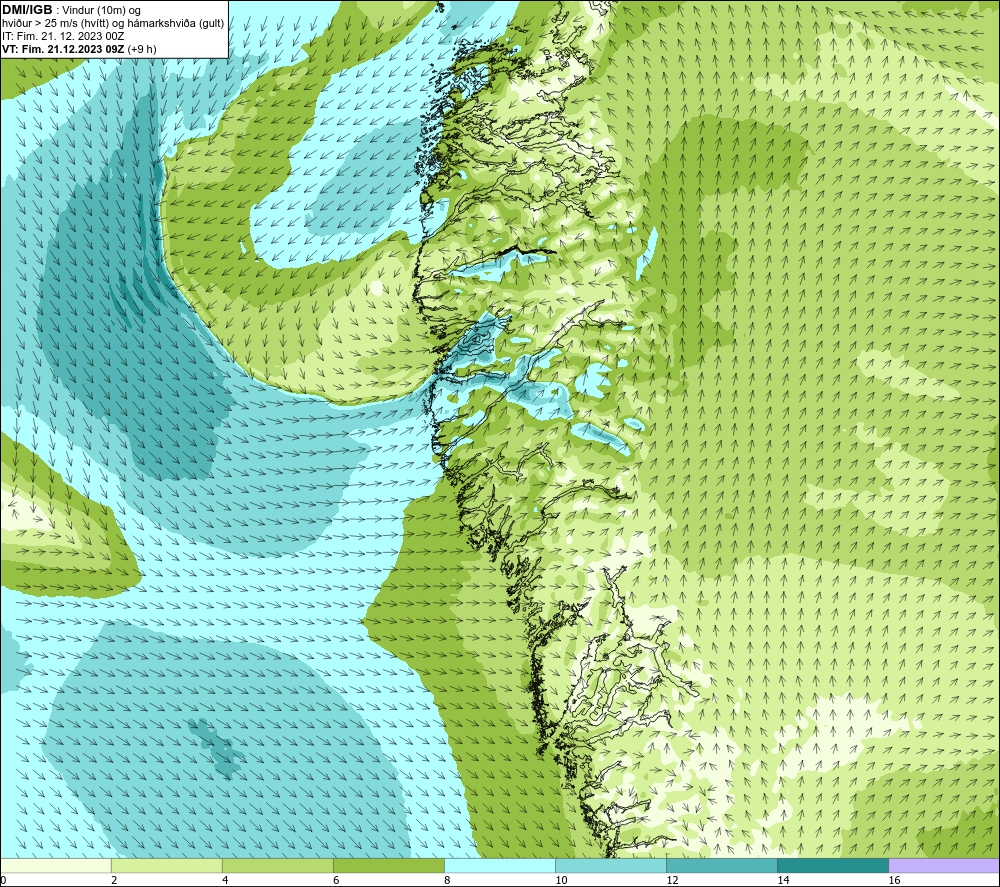Click the "VT: Fim. 21.12.2023 09Z (+9 h)" line
The width and height of the screenshot is (1000, 887).
[x=79, y=49]
